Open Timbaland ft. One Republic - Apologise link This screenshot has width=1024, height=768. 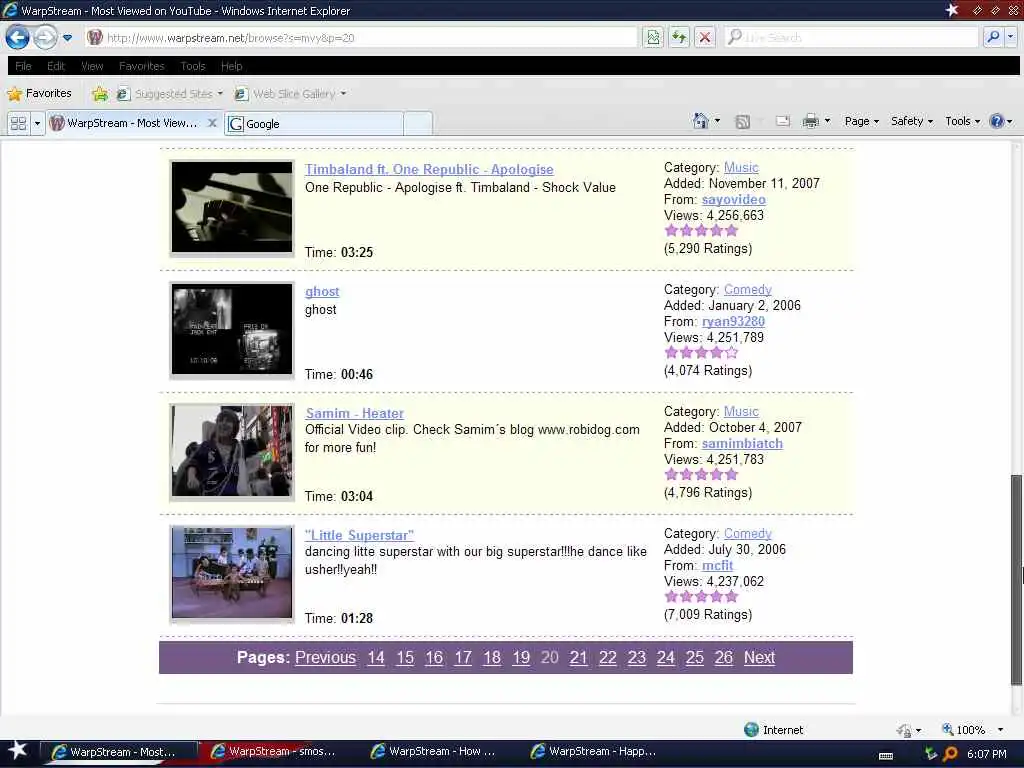click(x=429, y=169)
